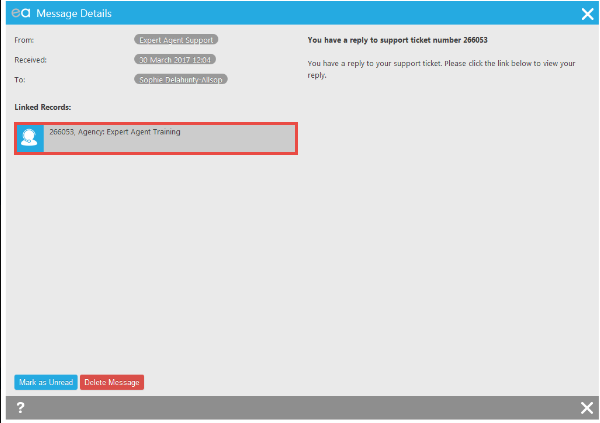Screen dimensions: 600x423
Task: Click the question mark help icon
Action: point(21,407)
